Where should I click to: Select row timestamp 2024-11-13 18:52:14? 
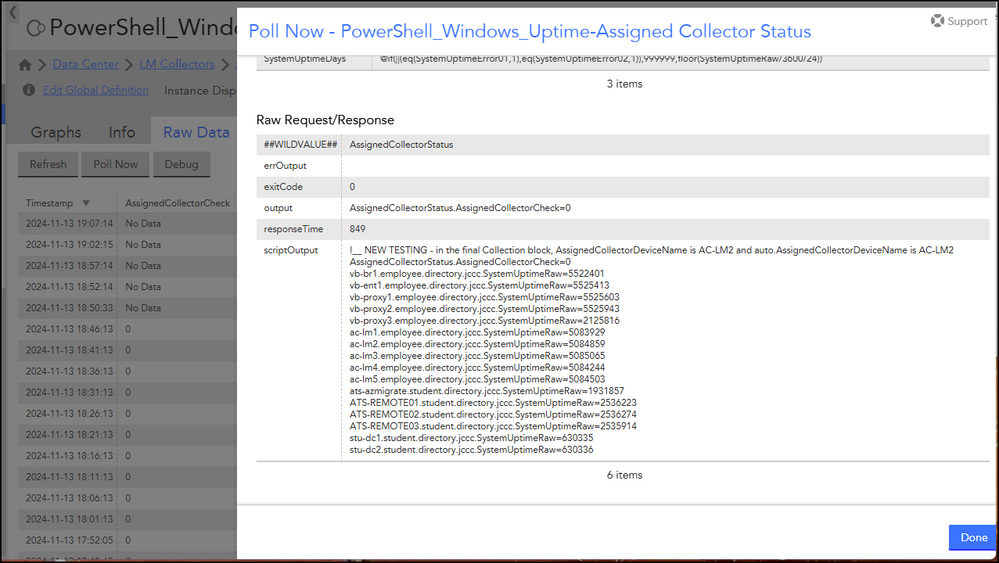pyautogui.click(x=69, y=287)
